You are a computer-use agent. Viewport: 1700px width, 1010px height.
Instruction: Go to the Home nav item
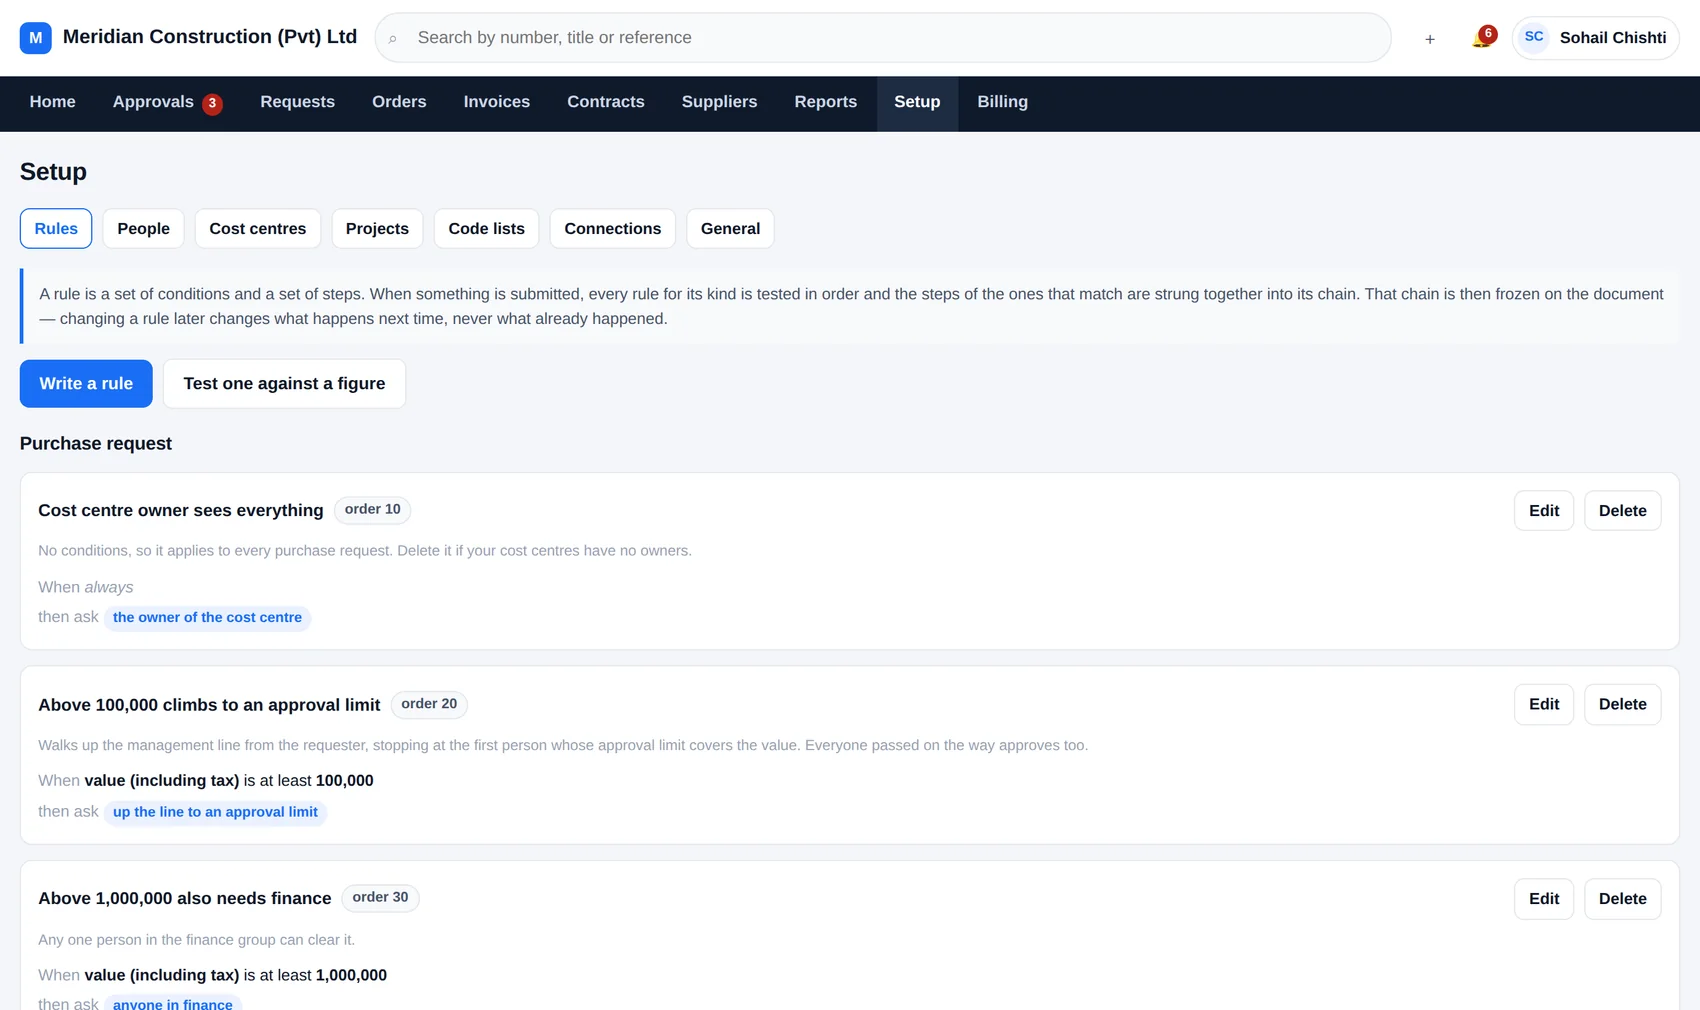tap(53, 102)
